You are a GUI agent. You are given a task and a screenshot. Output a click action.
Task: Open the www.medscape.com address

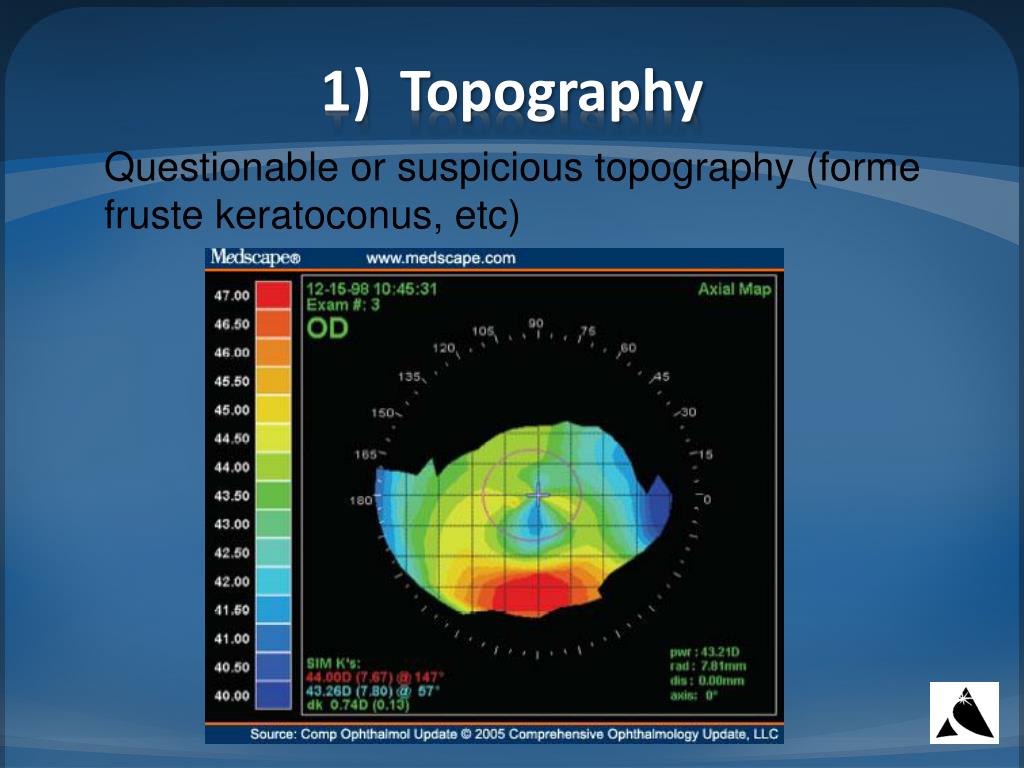click(441, 258)
